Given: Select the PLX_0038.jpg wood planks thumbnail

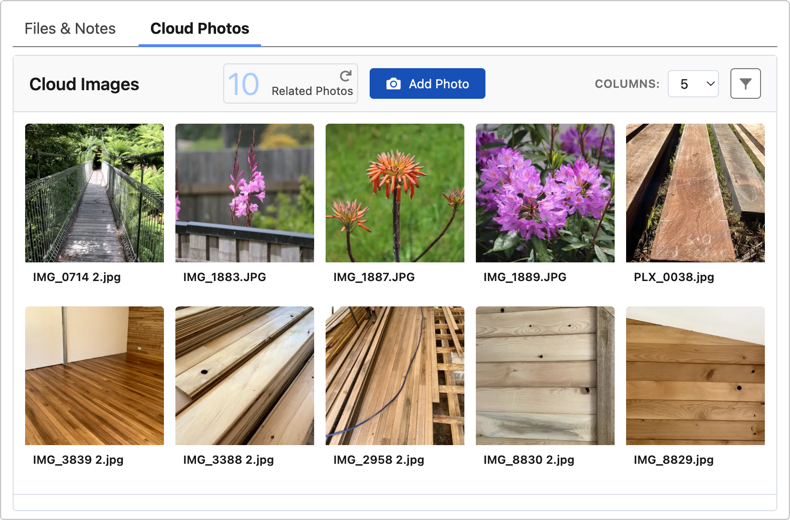Looking at the screenshot, I should pyautogui.click(x=695, y=193).
